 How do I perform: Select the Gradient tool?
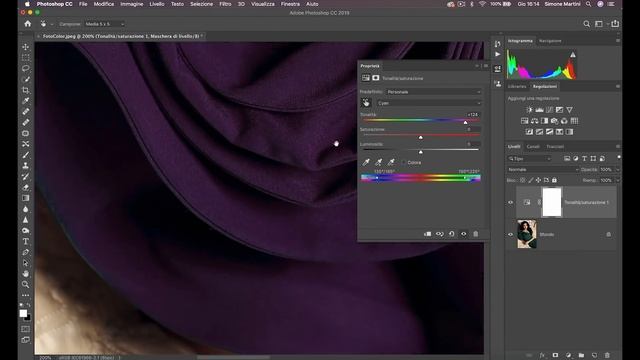pyautogui.click(x=25, y=198)
